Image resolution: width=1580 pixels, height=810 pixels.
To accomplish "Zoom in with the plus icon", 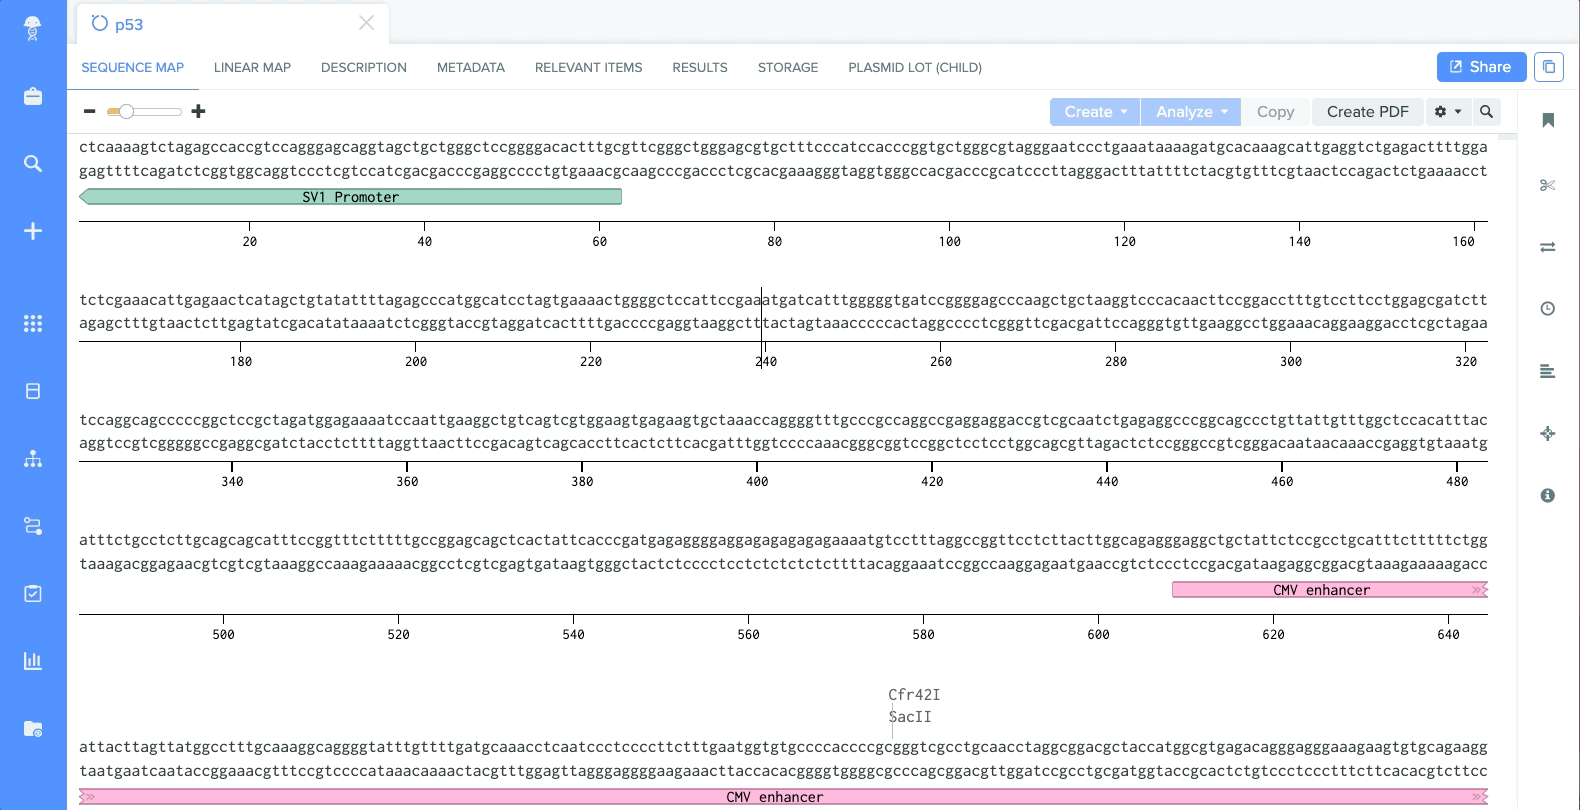I will coord(198,112).
